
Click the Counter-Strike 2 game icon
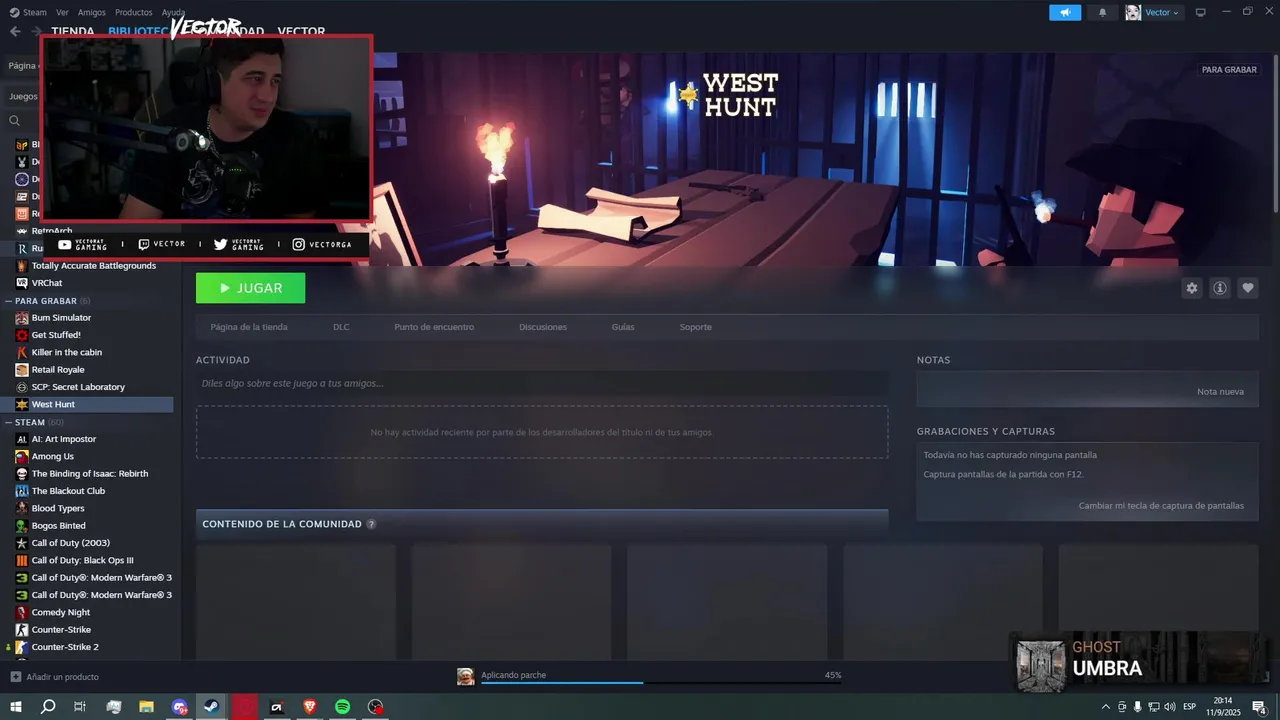click(x=22, y=647)
